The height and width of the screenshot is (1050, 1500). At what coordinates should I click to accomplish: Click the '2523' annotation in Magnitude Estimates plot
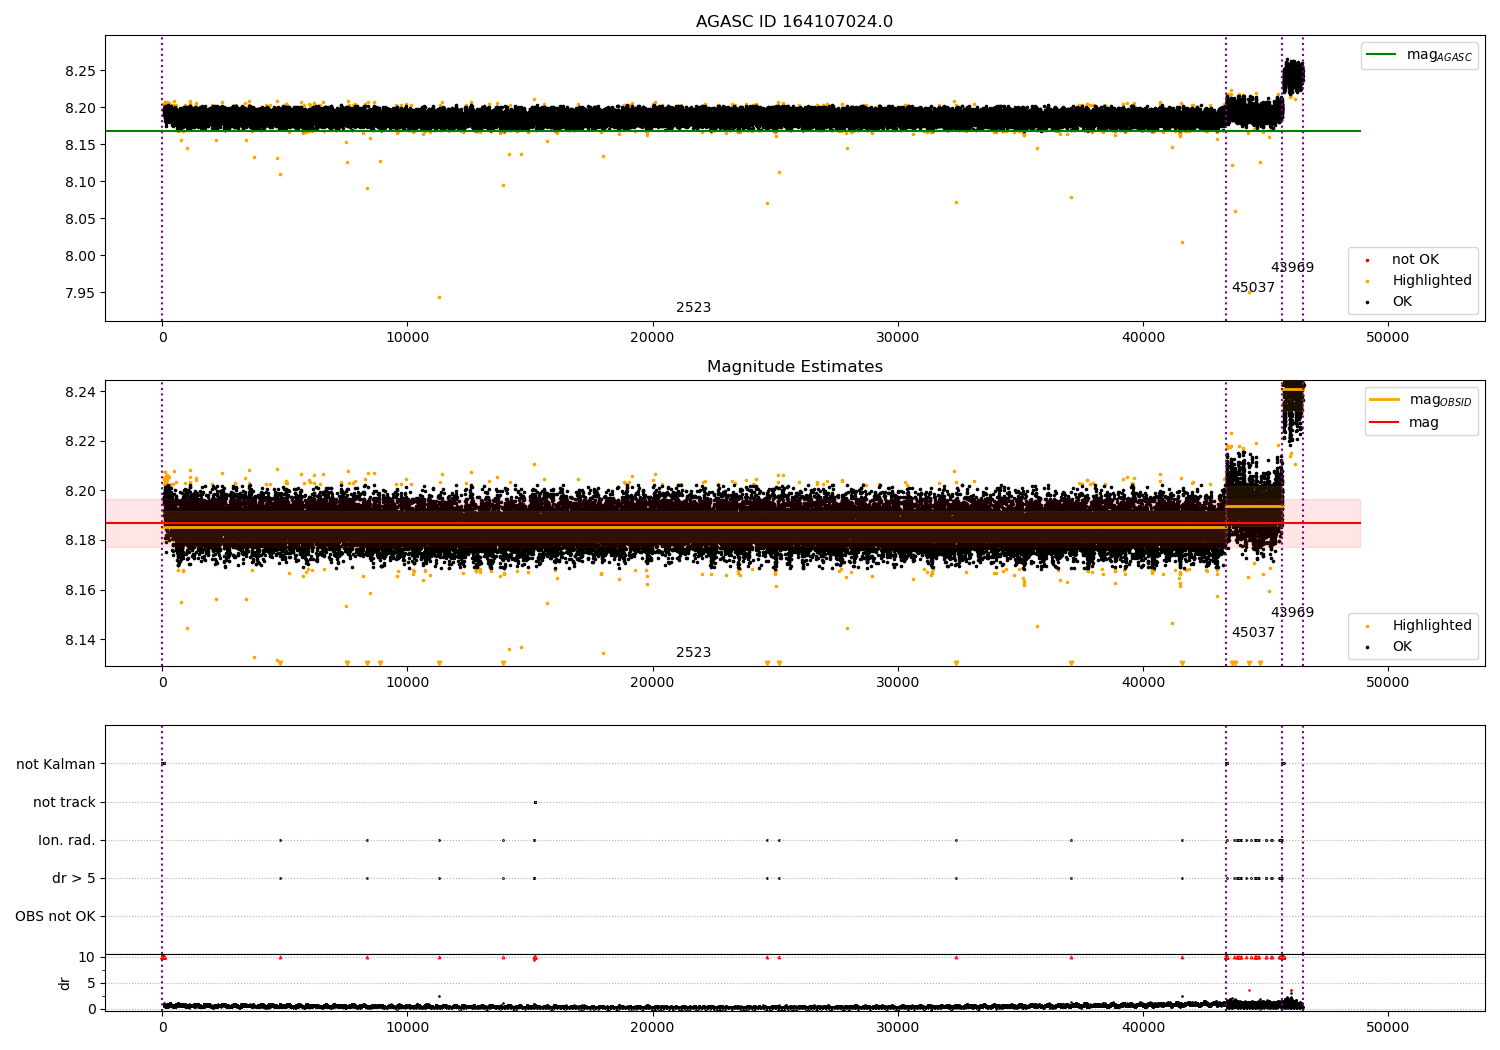pos(693,653)
